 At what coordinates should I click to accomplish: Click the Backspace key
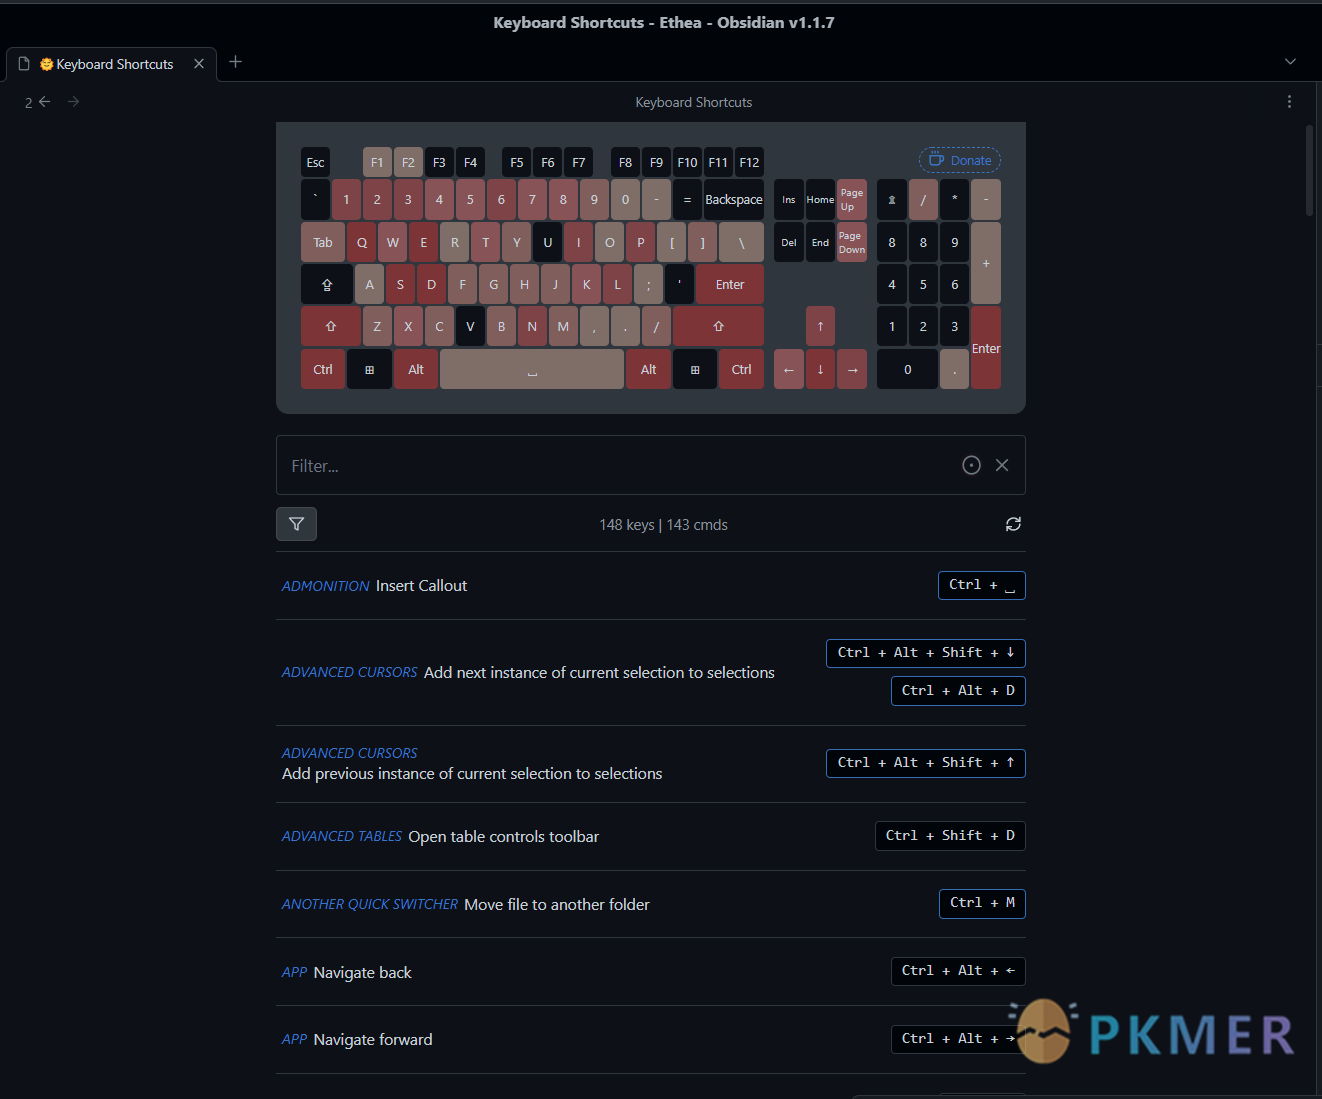pos(734,200)
